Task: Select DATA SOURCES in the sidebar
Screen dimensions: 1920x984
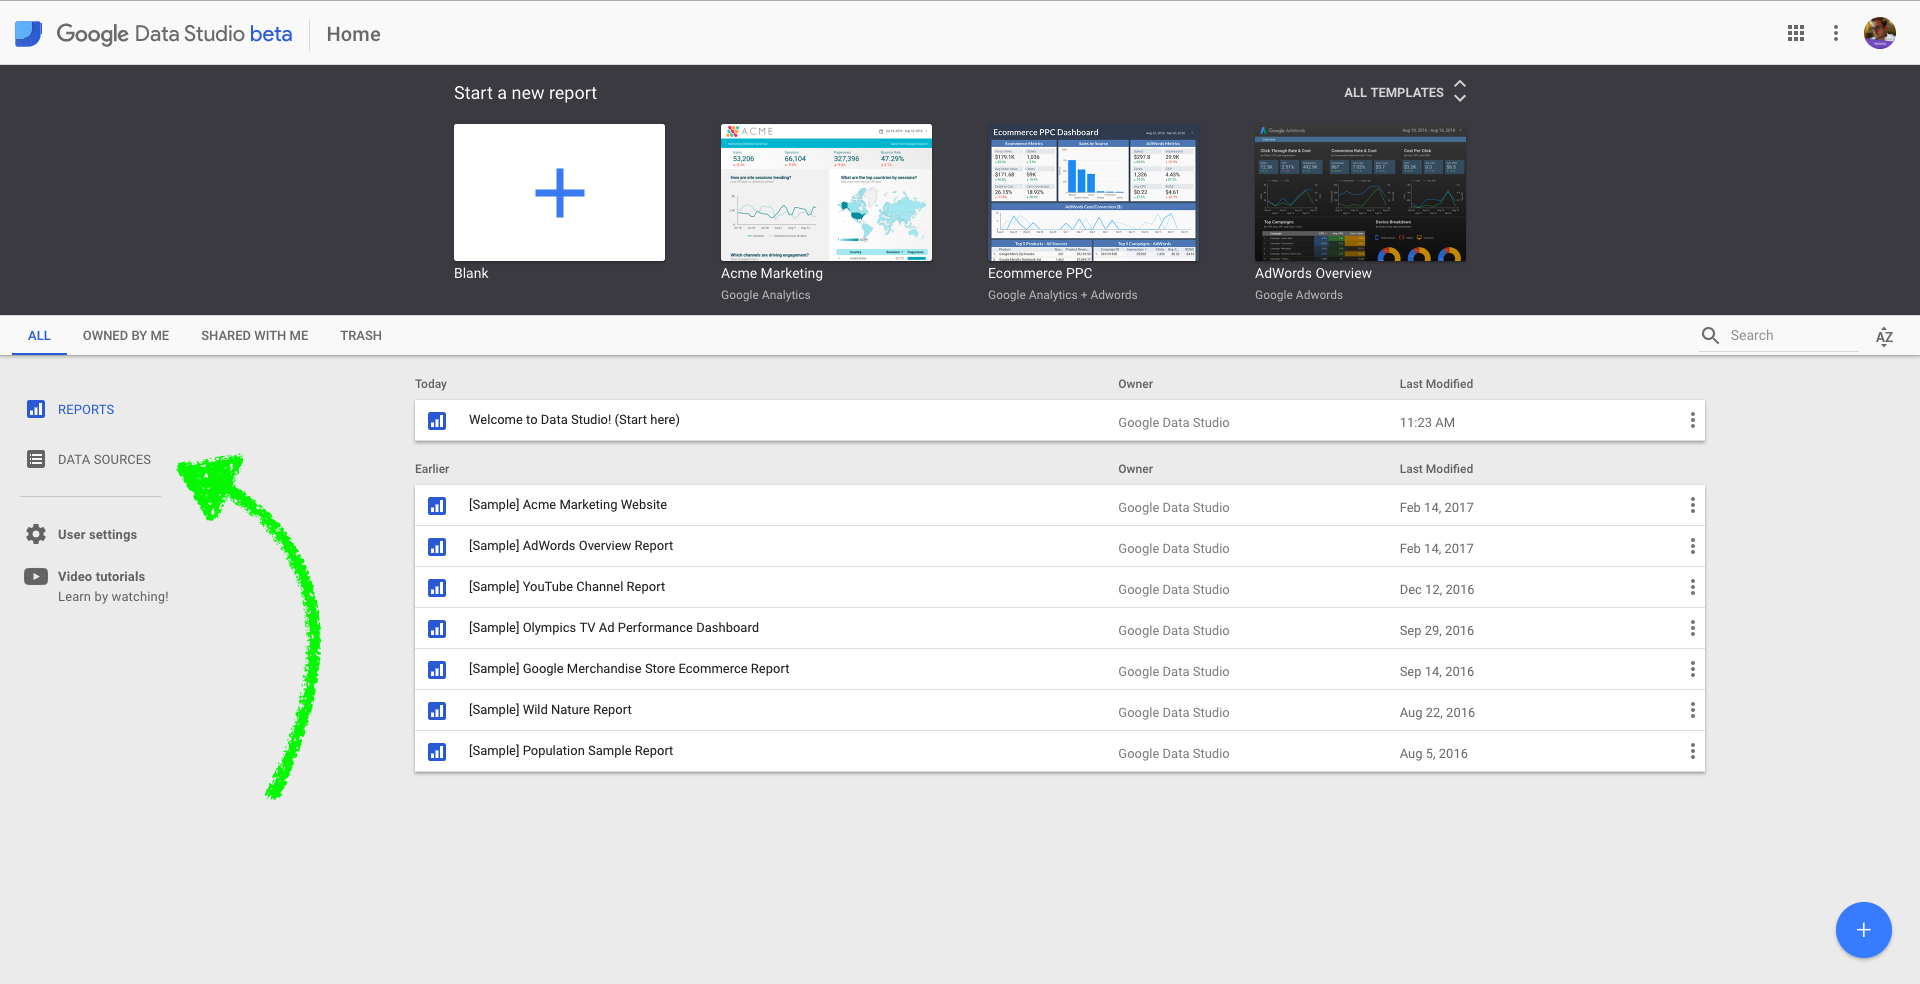Action: pos(104,460)
